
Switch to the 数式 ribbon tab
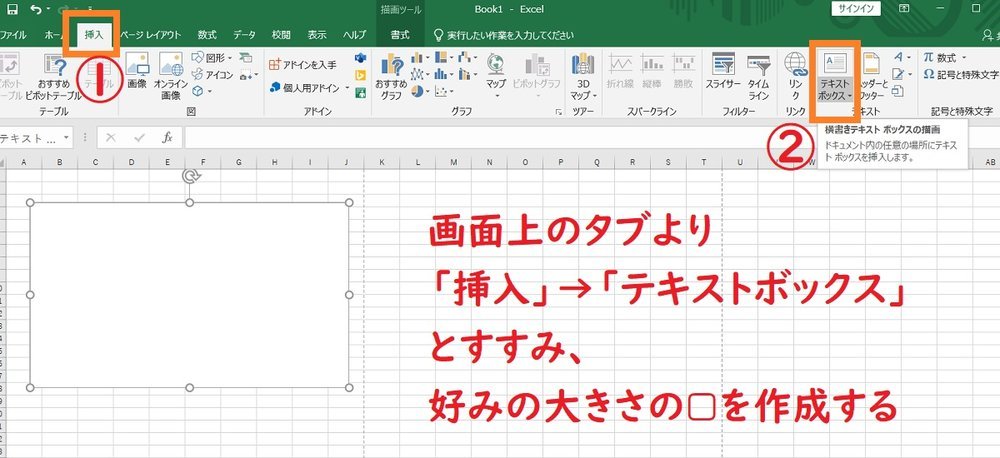207,34
